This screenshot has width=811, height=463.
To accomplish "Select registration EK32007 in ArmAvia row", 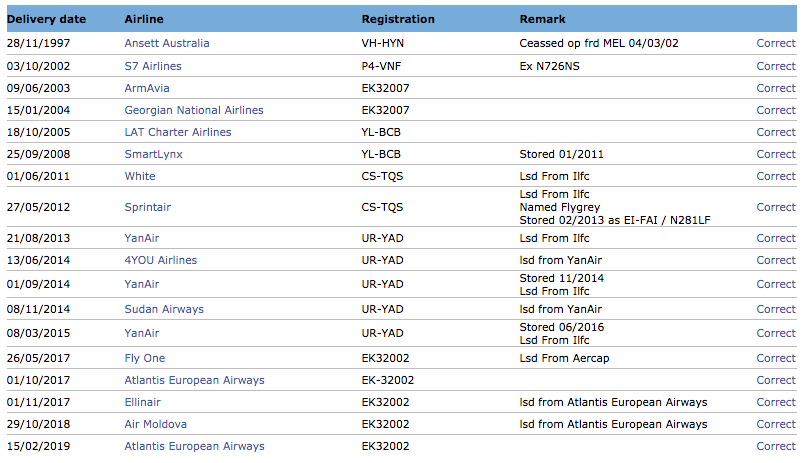I will (385, 88).
